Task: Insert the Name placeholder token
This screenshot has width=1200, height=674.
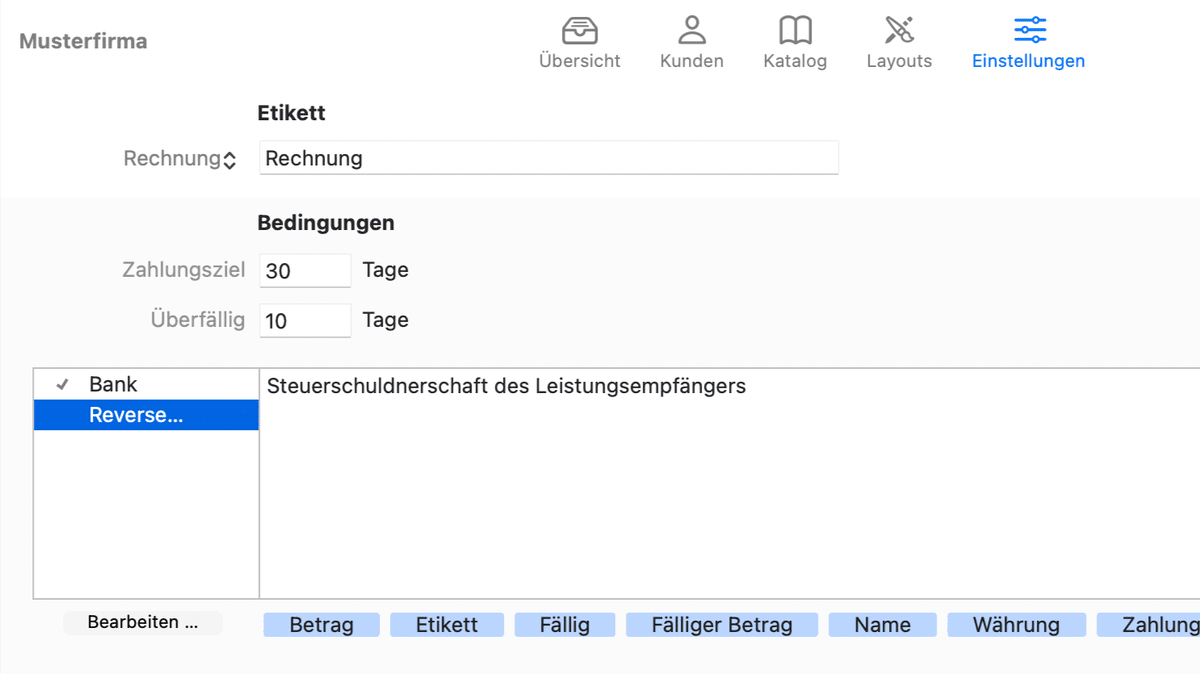Action: point(882,625)
